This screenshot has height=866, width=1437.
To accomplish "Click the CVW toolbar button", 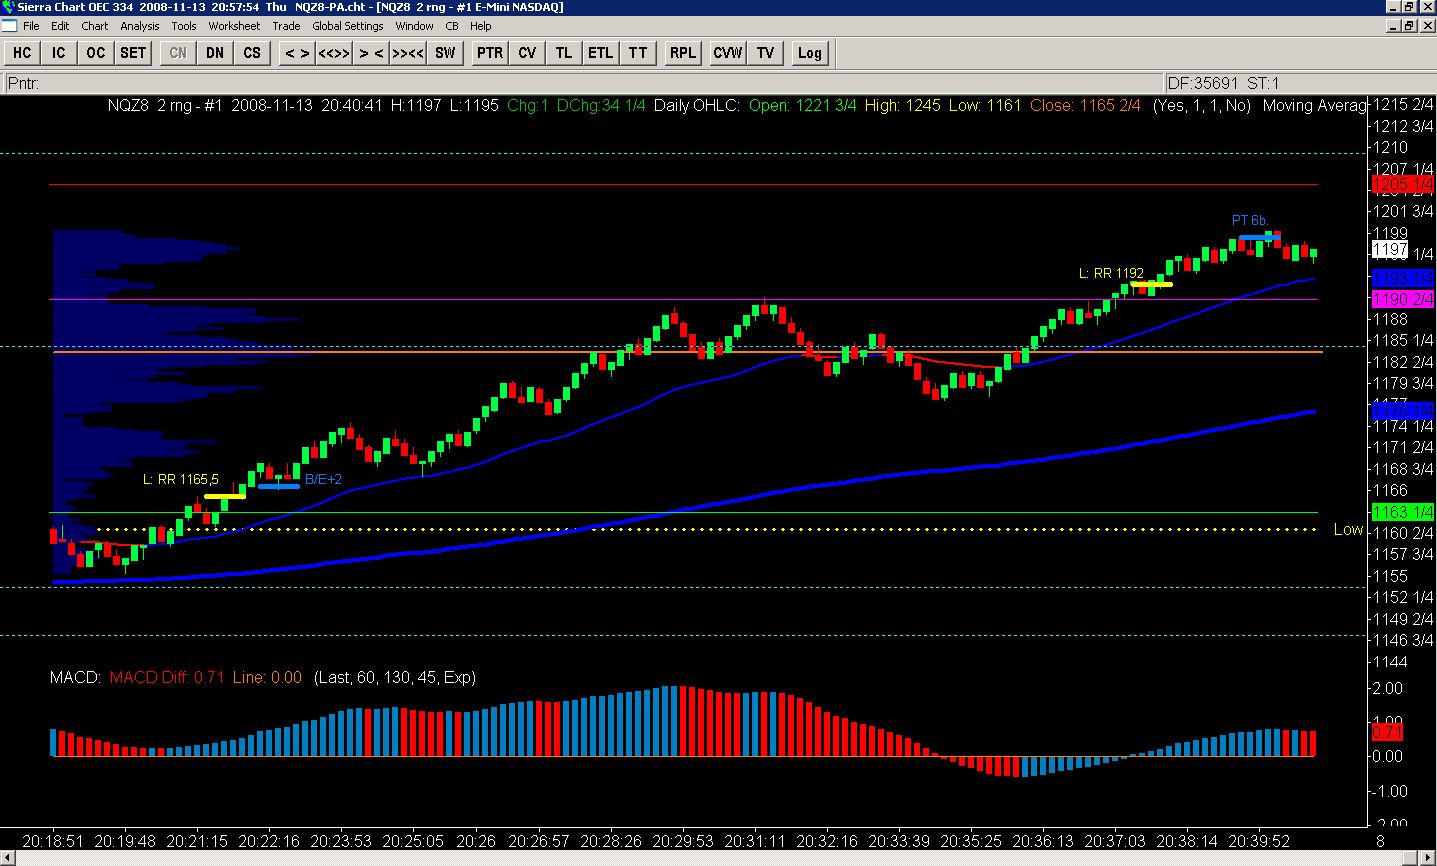I will [728, 53].
